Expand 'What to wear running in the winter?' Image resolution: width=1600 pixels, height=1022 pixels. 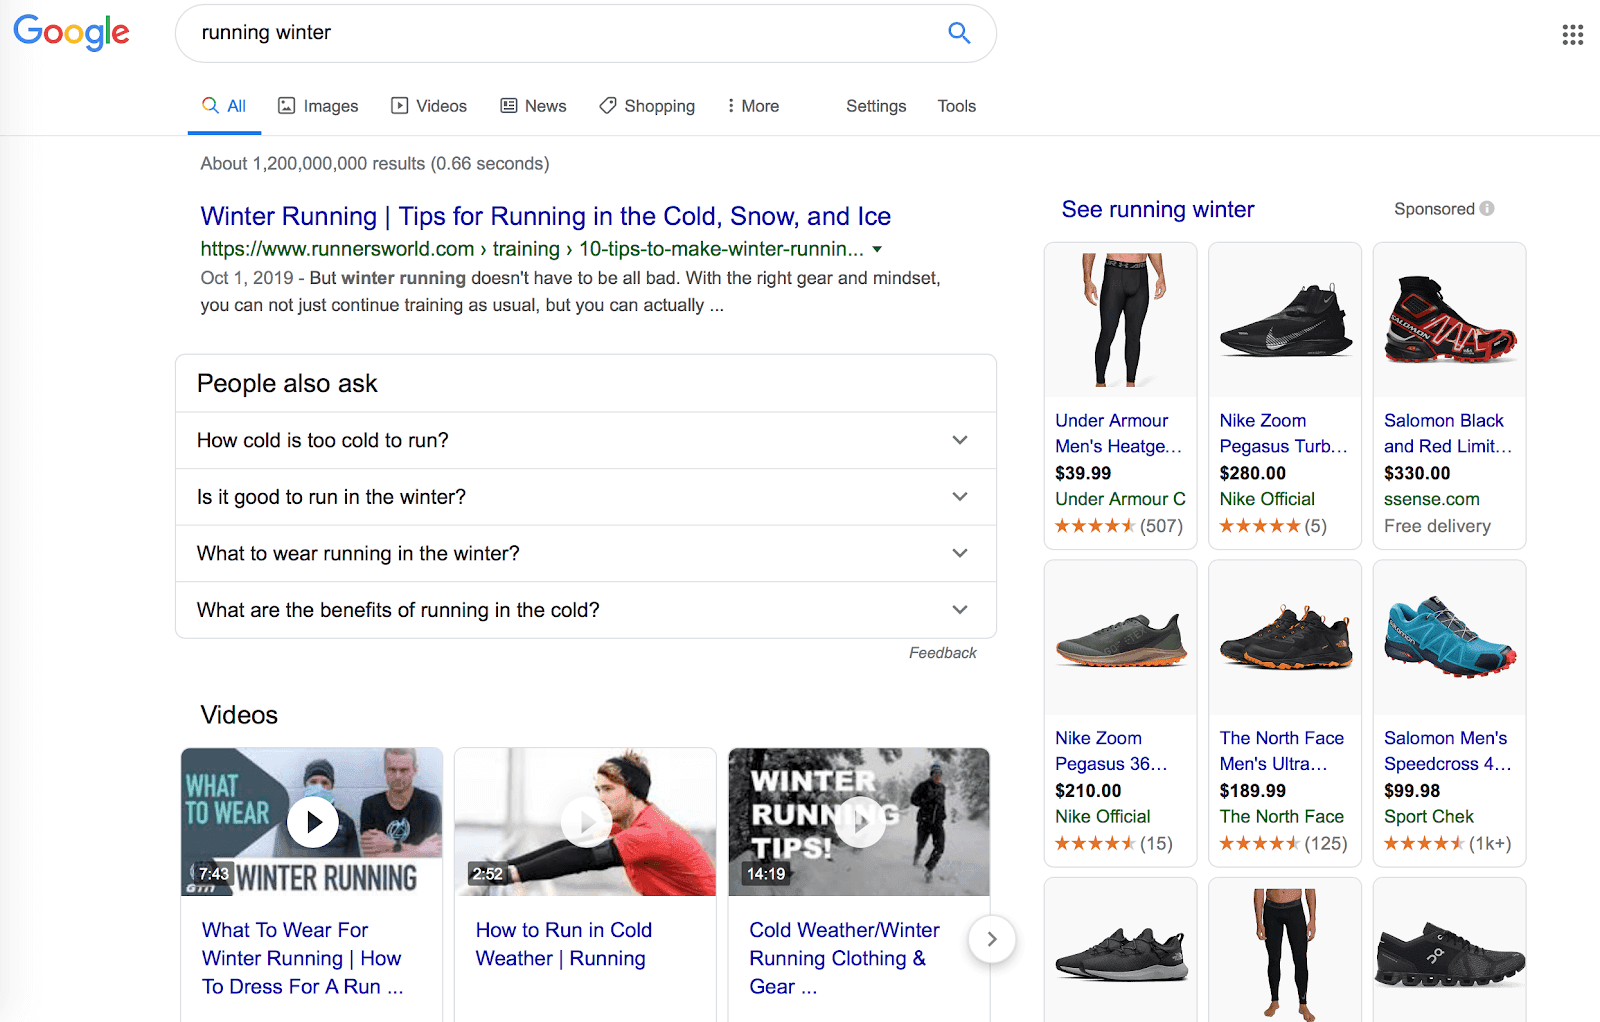(x=586, y=553)
